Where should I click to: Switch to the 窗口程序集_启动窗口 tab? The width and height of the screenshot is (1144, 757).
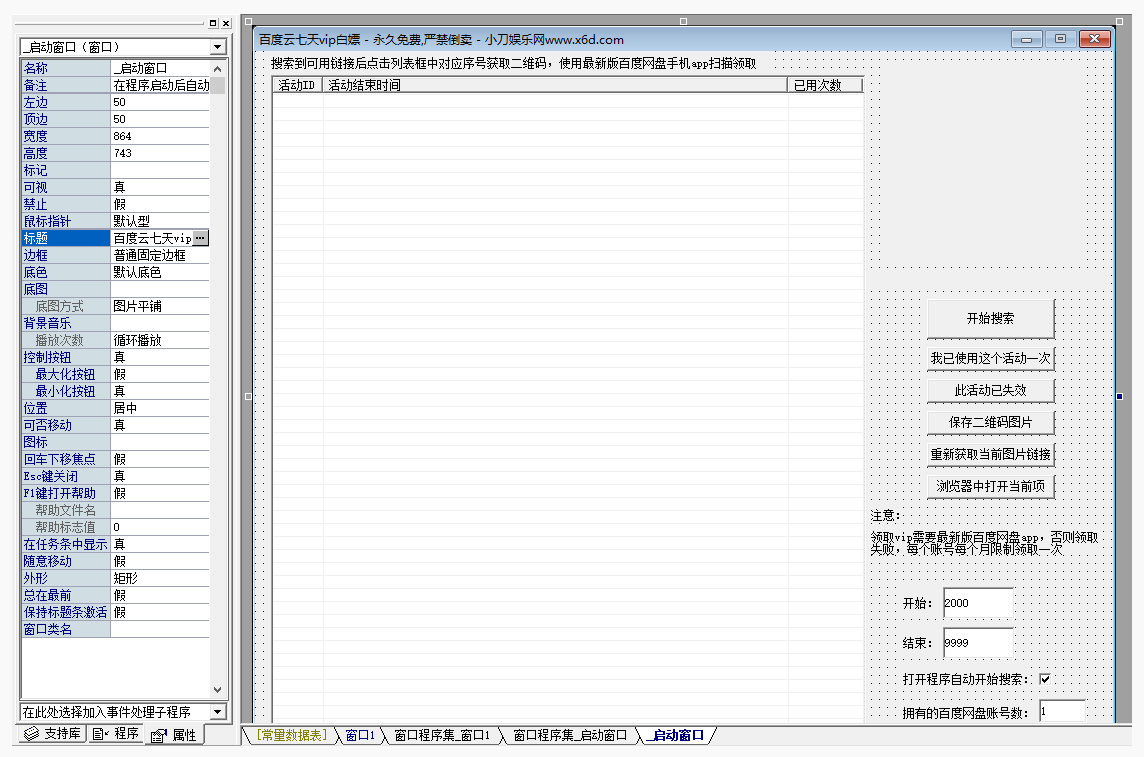[x=569, y=736]
